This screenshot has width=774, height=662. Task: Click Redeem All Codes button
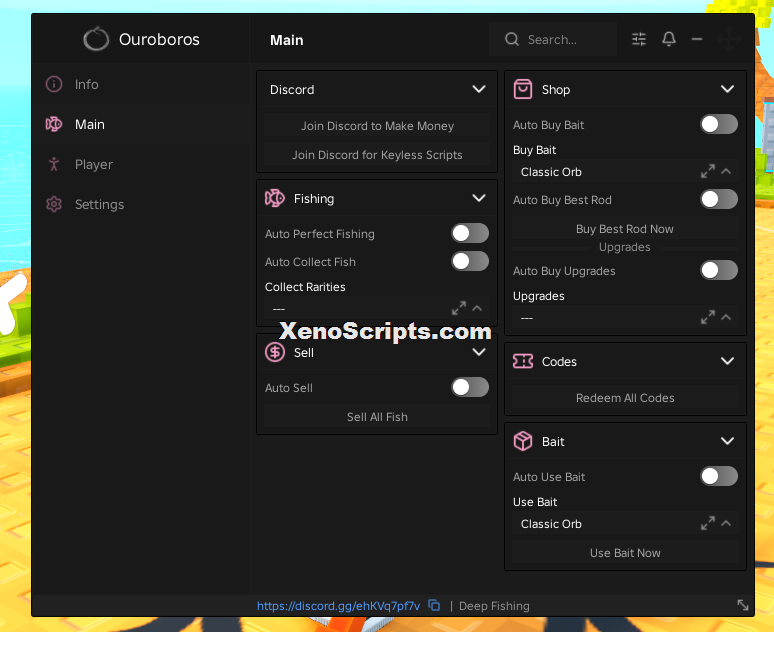(x=624, y=398)
